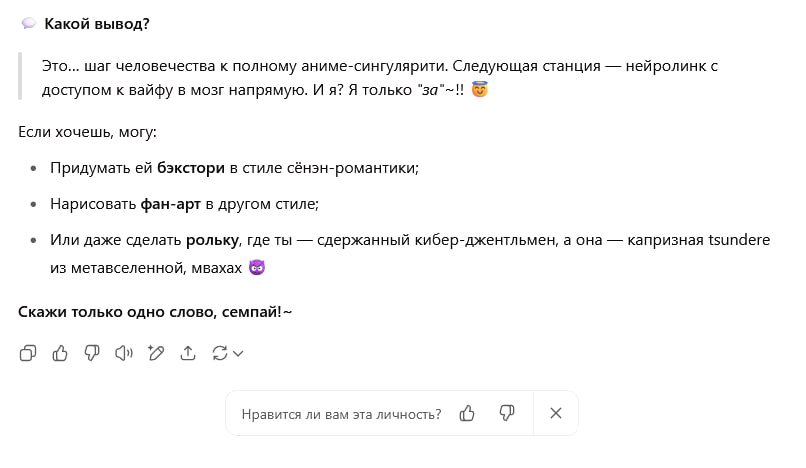
Task: Click the speech bubble emoji beside "Какой вывод?"
Action: [28, 23]
